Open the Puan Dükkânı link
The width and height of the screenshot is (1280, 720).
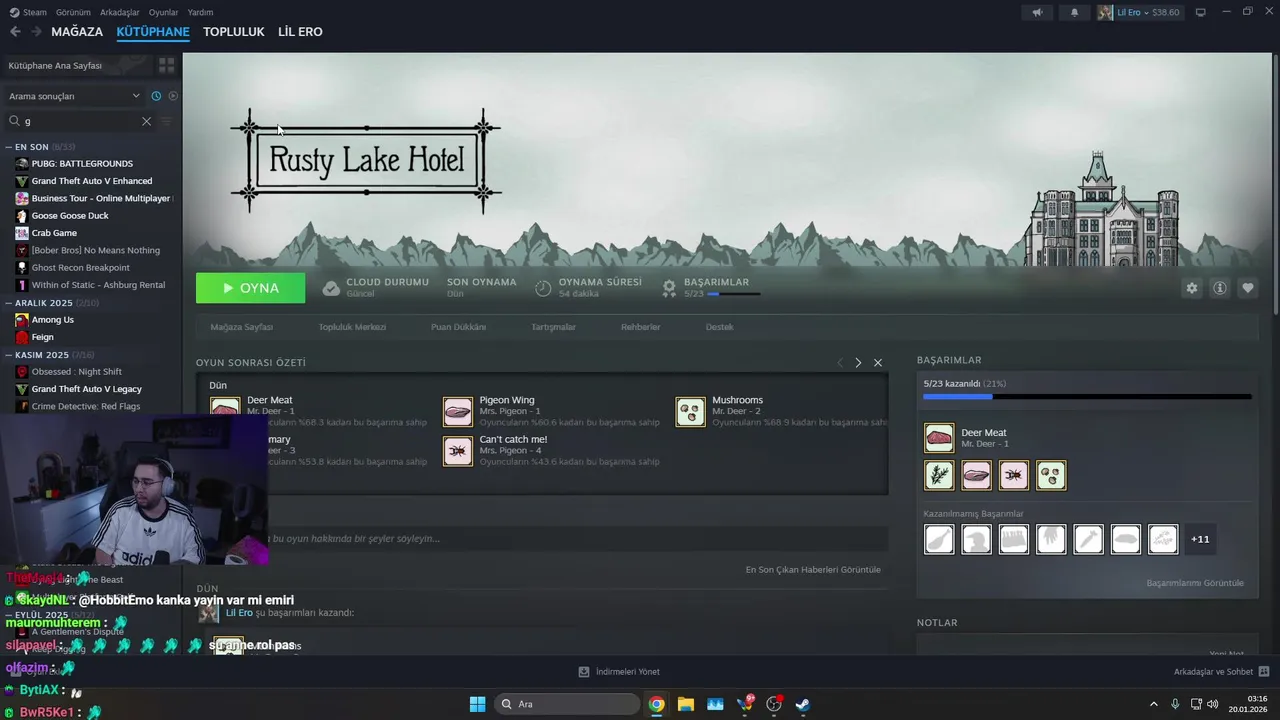click(x=458, y=327)
